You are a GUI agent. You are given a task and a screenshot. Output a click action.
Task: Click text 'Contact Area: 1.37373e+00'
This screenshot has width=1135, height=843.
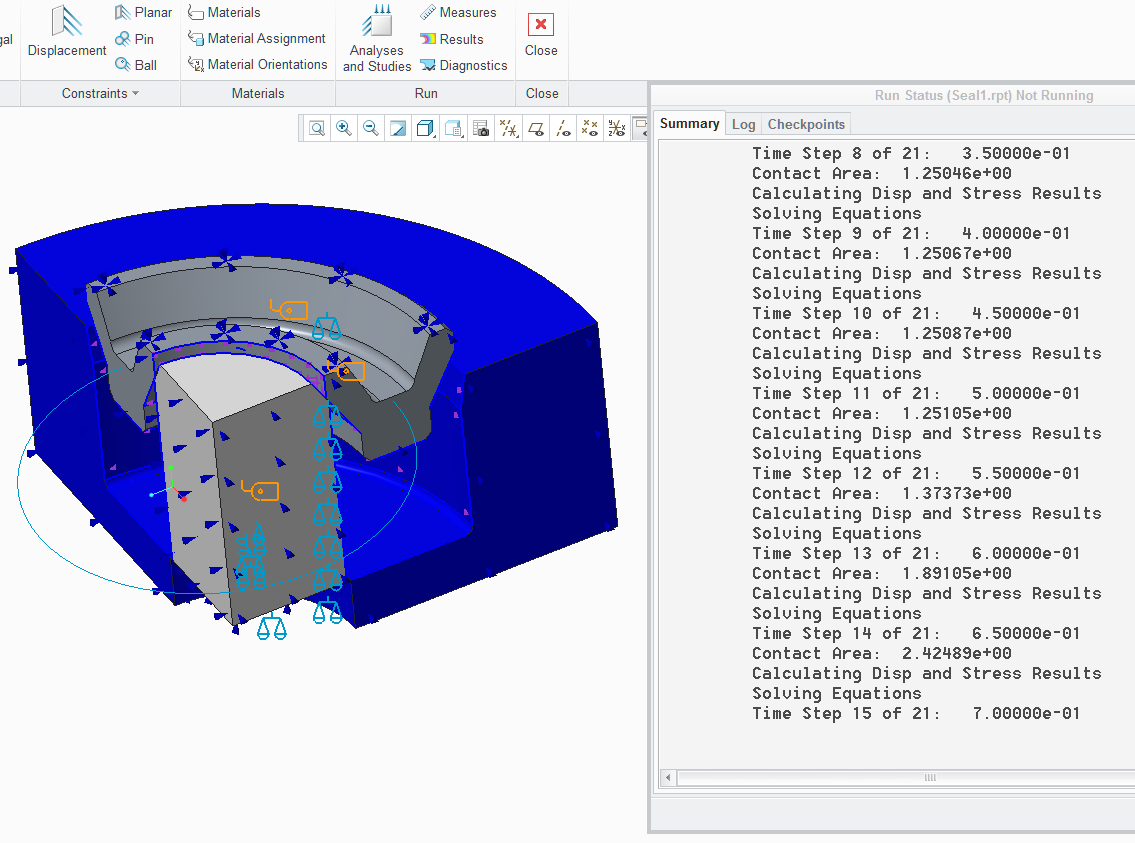882,493
